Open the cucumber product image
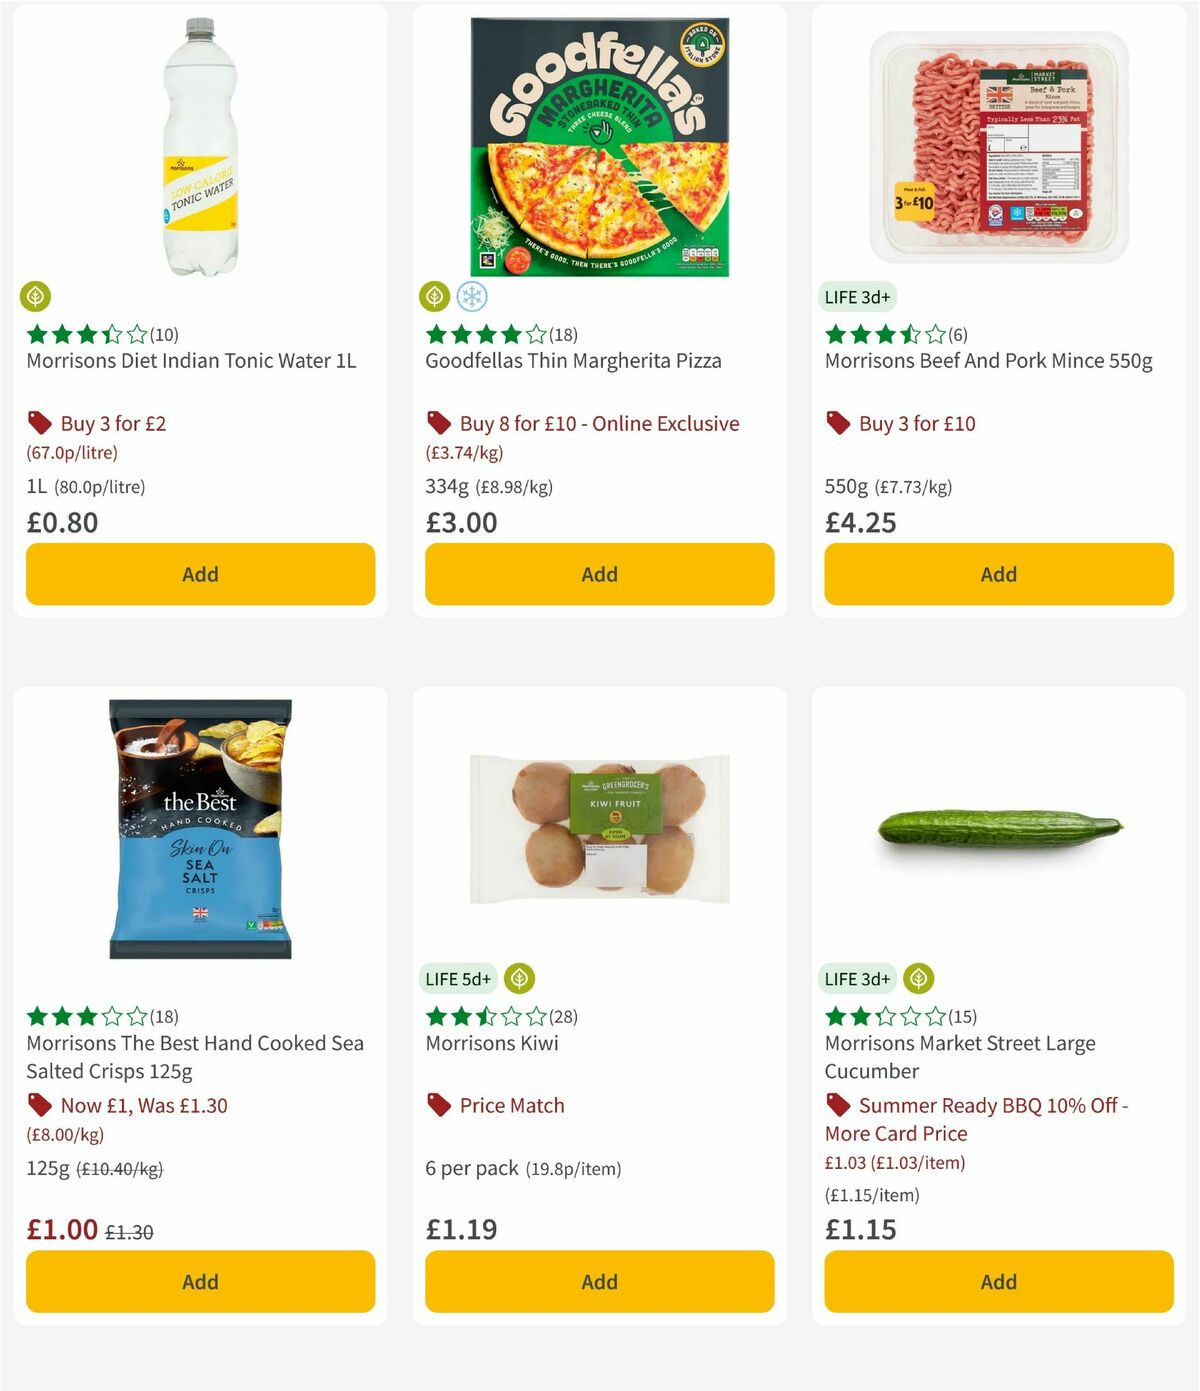 tap(998, 828)
